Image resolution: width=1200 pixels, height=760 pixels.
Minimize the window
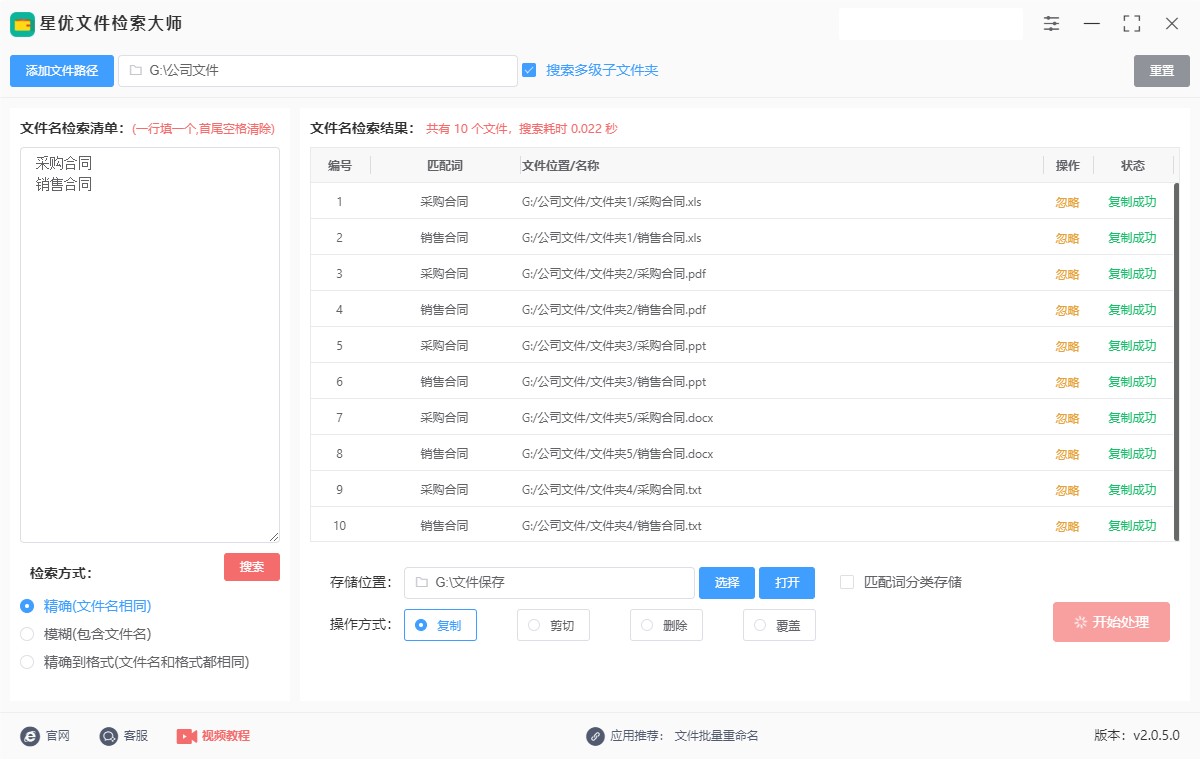tap(1092, 24)
